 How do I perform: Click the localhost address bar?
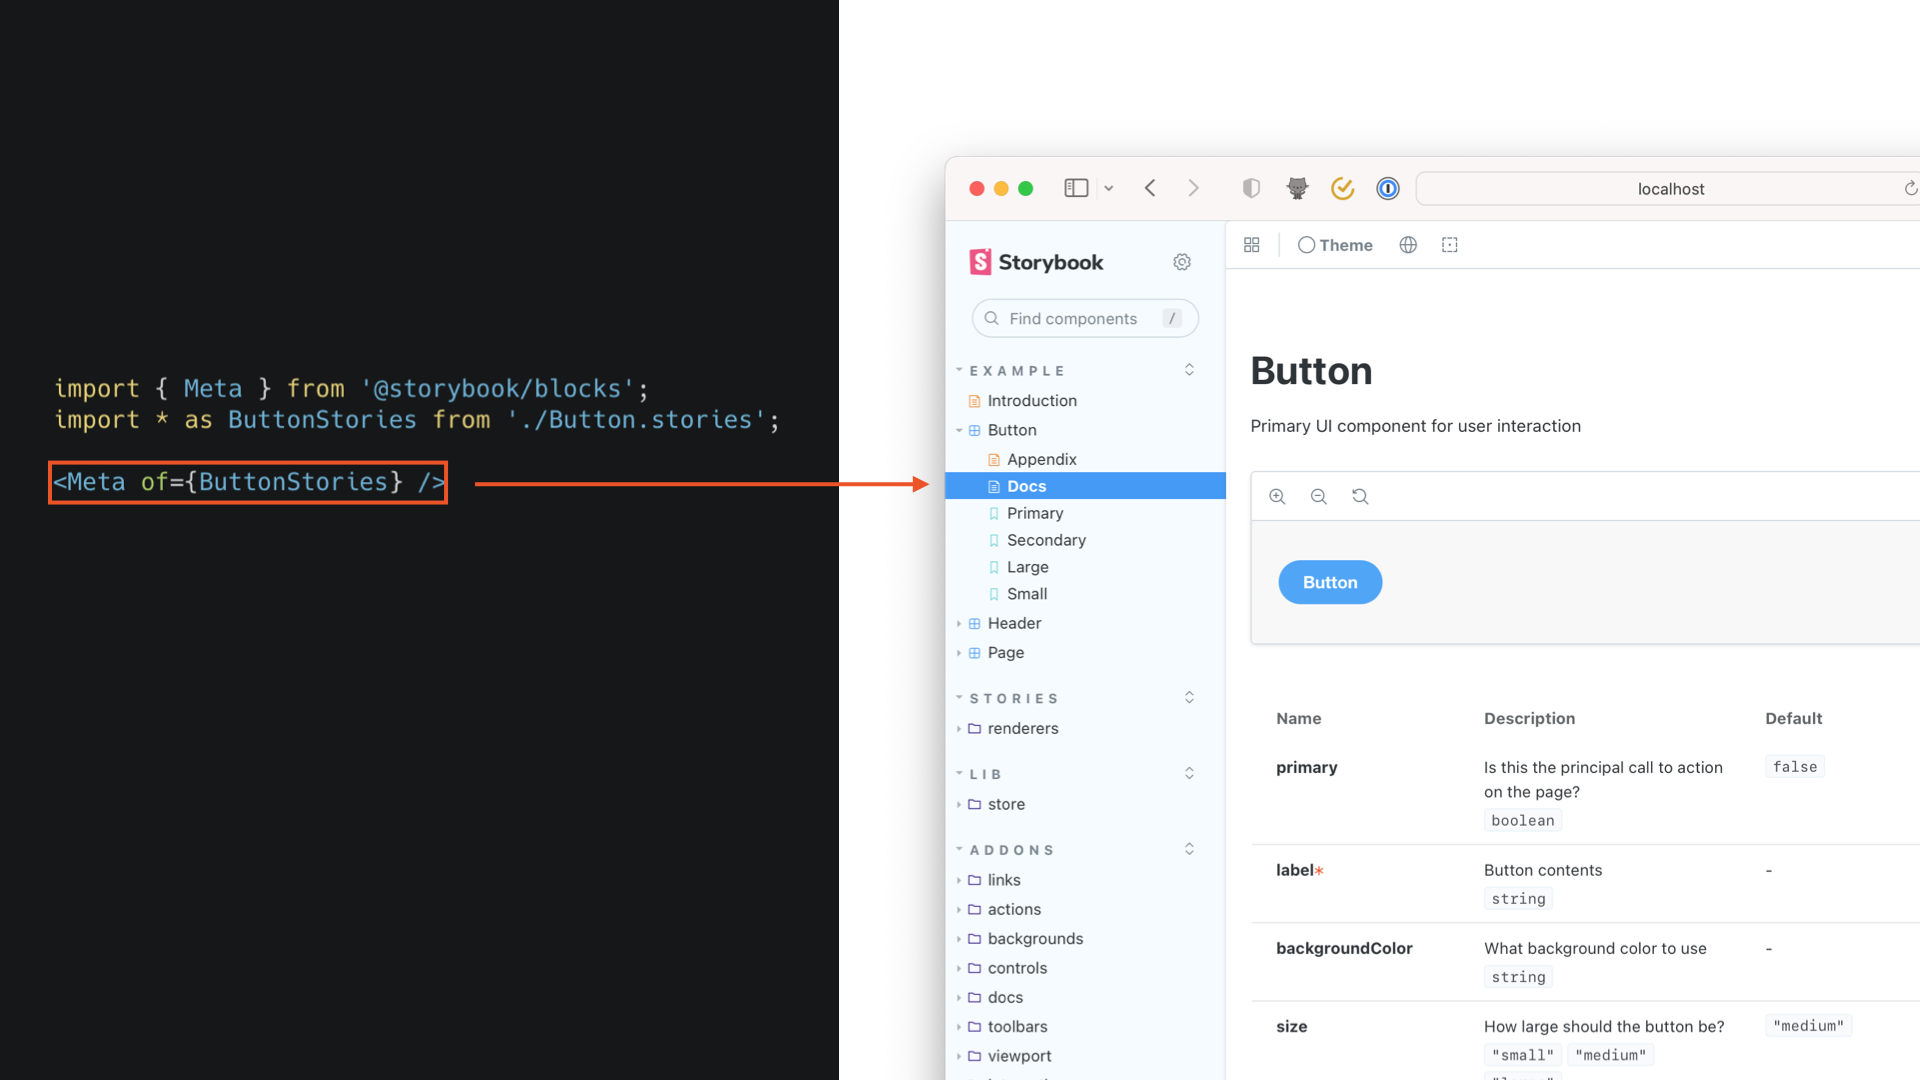point(1669,189)
